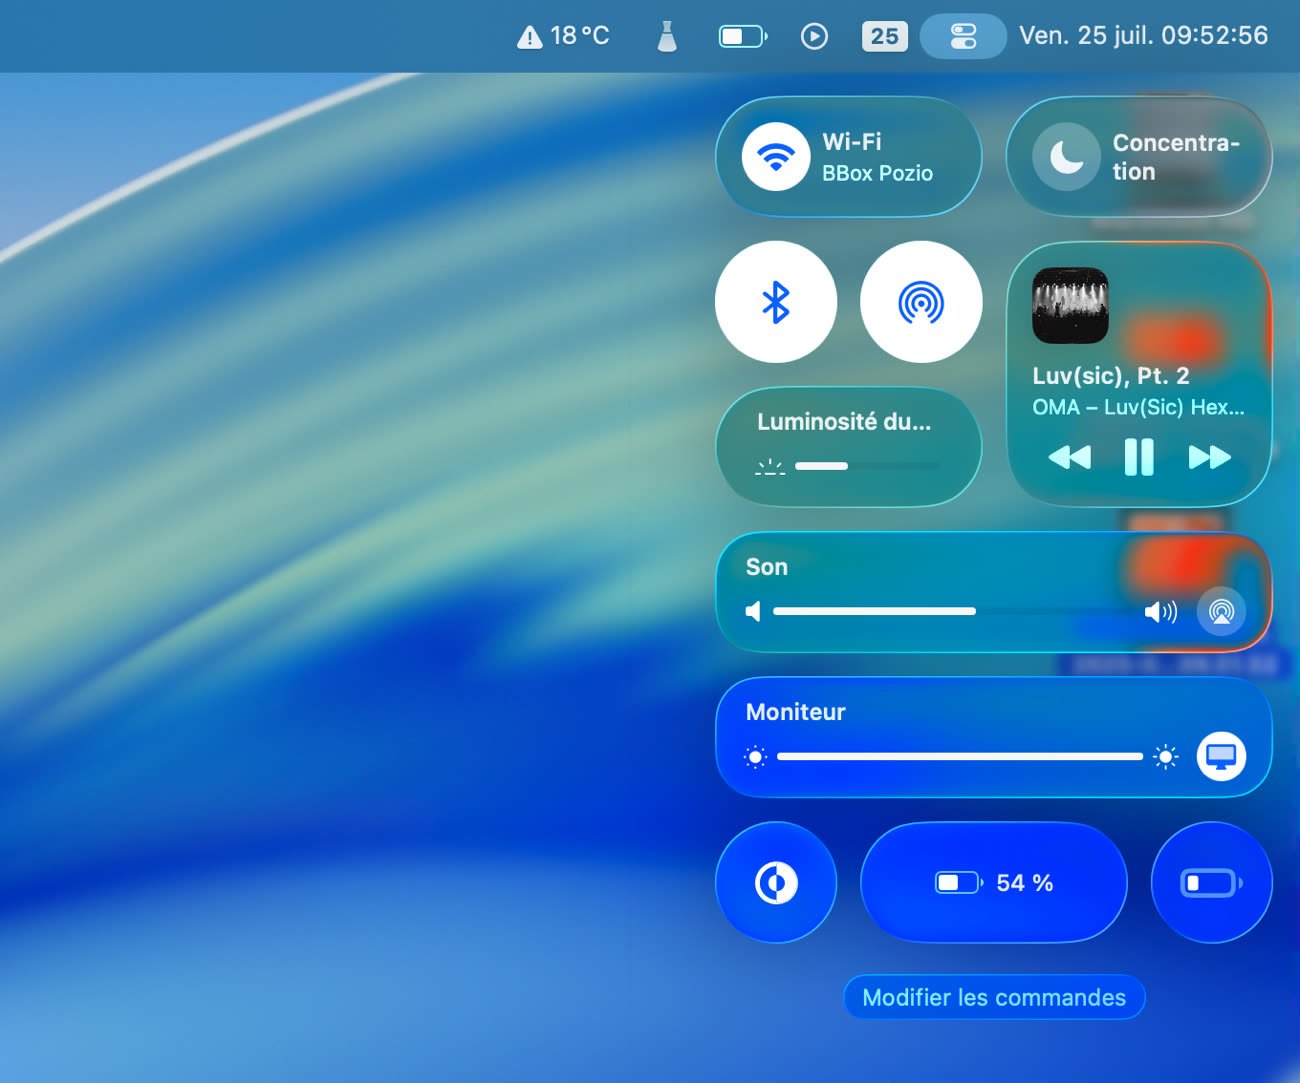Click the bright sun icon in Moniteur

pyautogui.click(x=1165, y=757)
